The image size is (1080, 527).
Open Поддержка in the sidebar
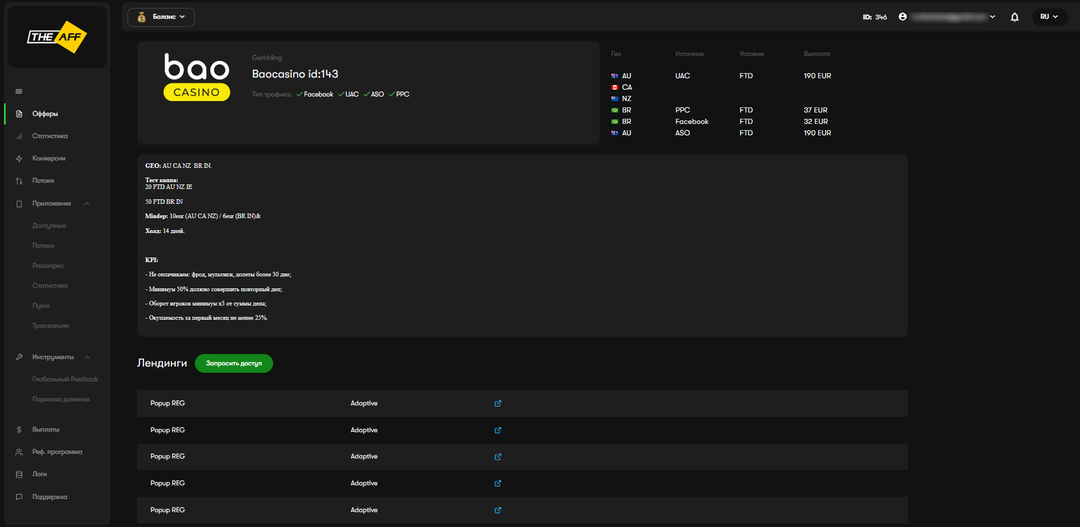coord(50,496)
